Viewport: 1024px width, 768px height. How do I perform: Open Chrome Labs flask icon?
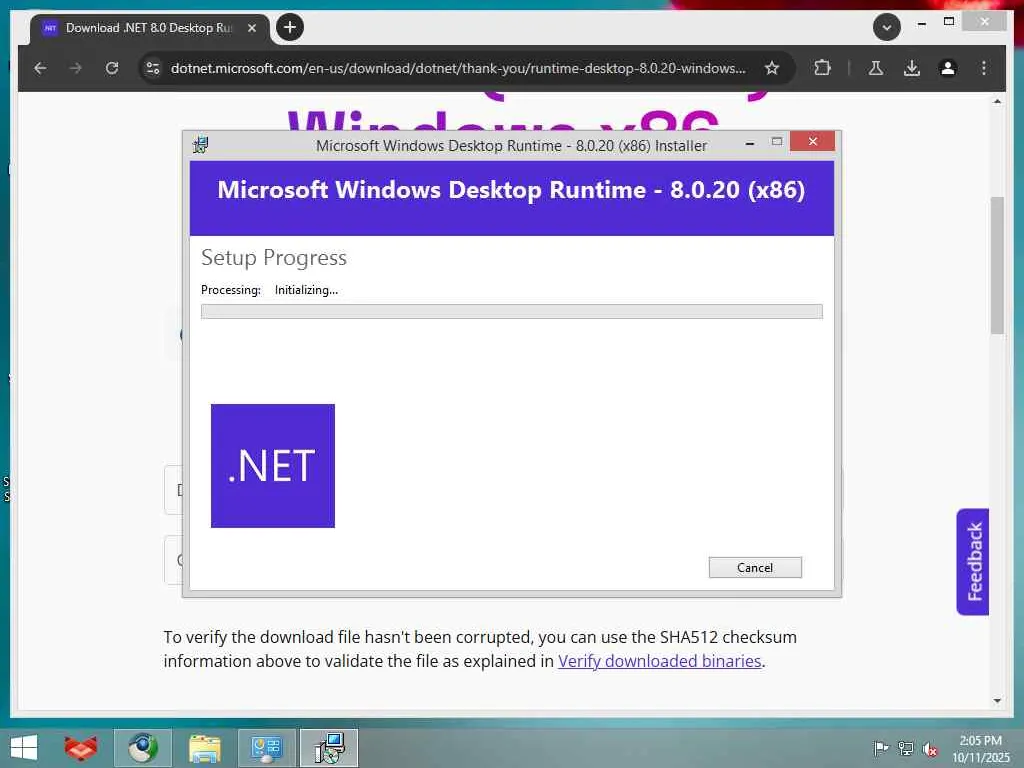pos(876,68)
